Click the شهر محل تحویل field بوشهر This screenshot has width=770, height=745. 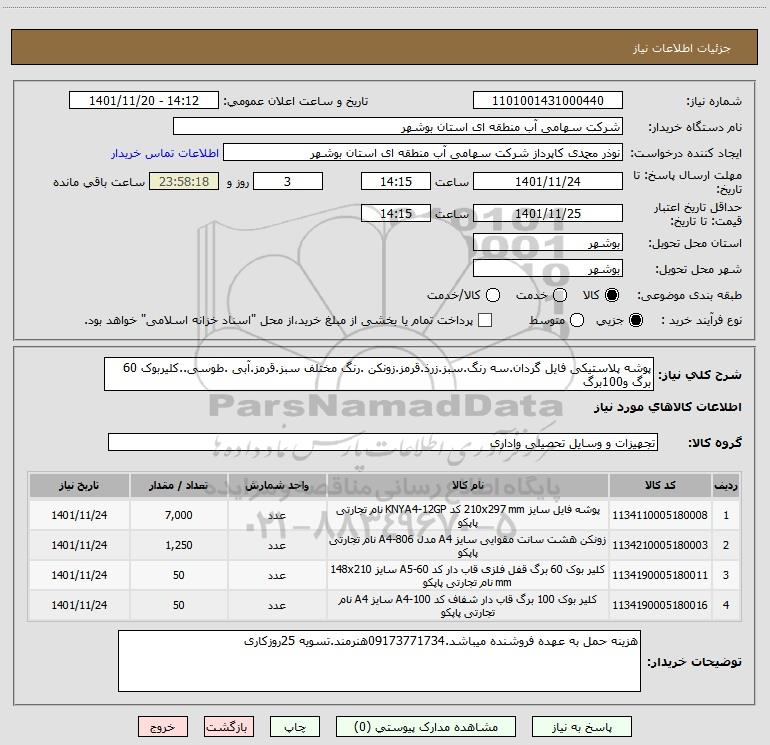[548, 268]
